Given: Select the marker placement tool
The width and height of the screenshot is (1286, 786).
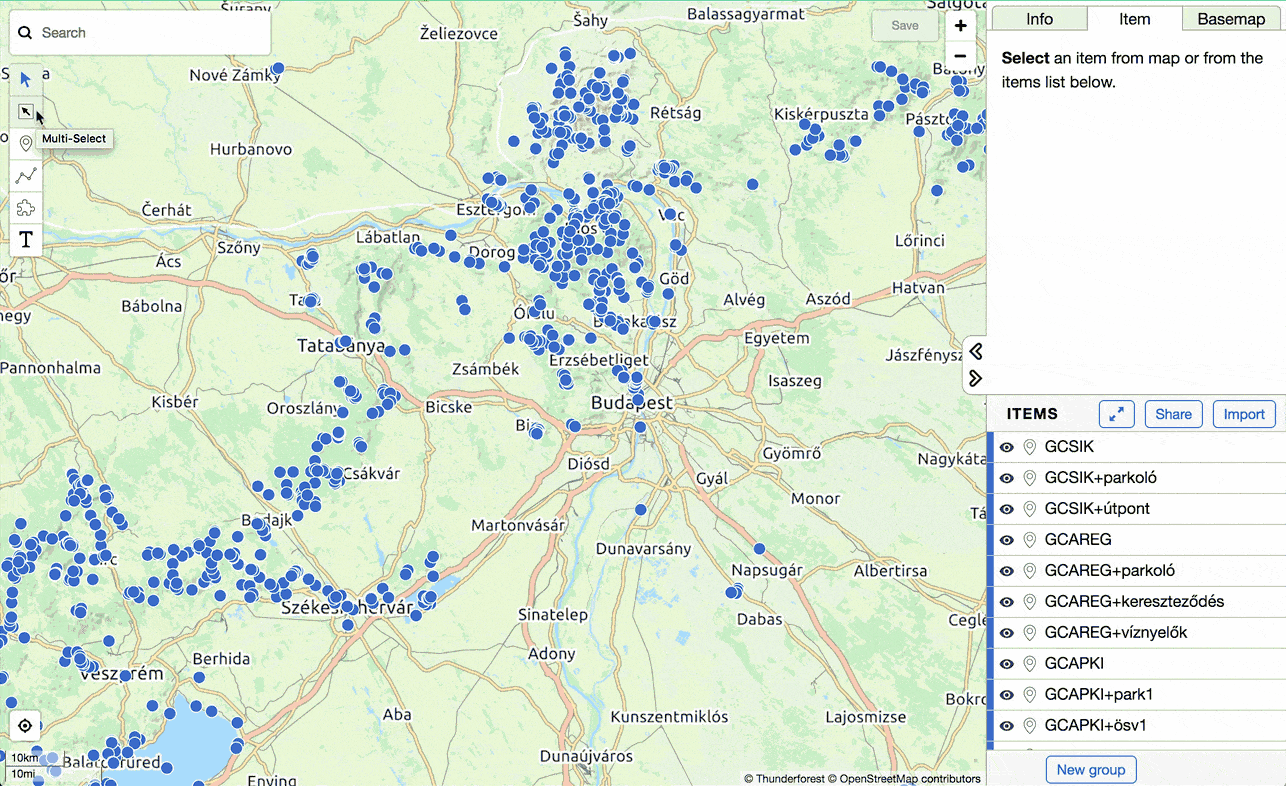Looking at the screenshot, I should [x=25, y=143].
